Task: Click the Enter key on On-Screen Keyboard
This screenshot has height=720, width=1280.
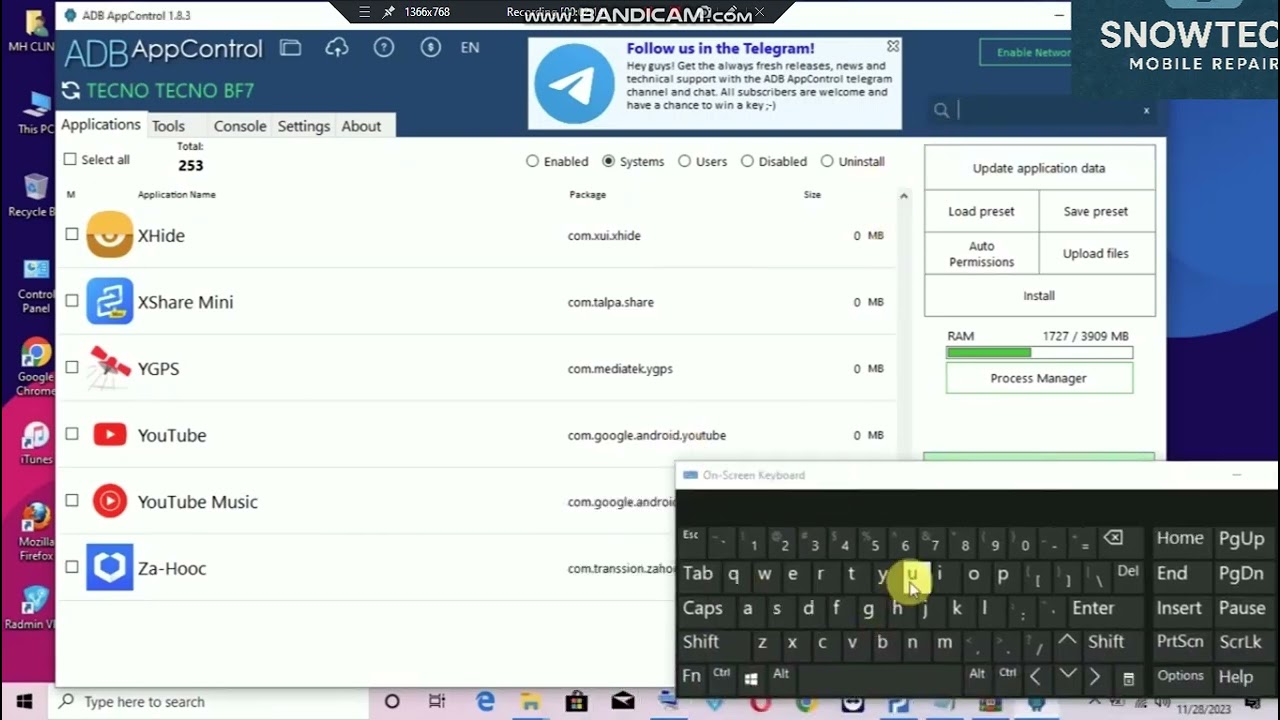Action: point(1093,608)
